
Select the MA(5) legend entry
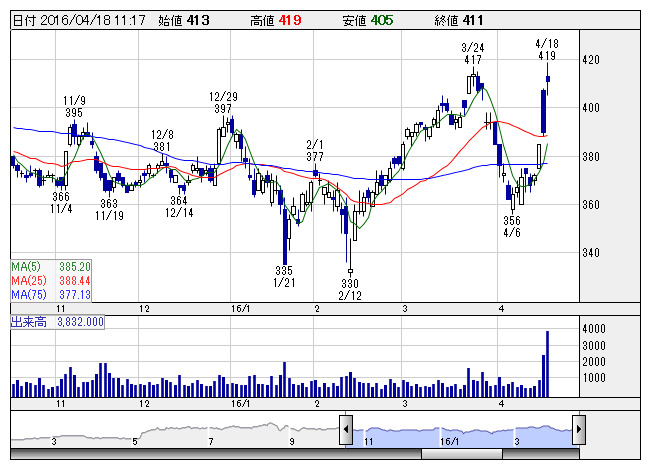[51, 267]
